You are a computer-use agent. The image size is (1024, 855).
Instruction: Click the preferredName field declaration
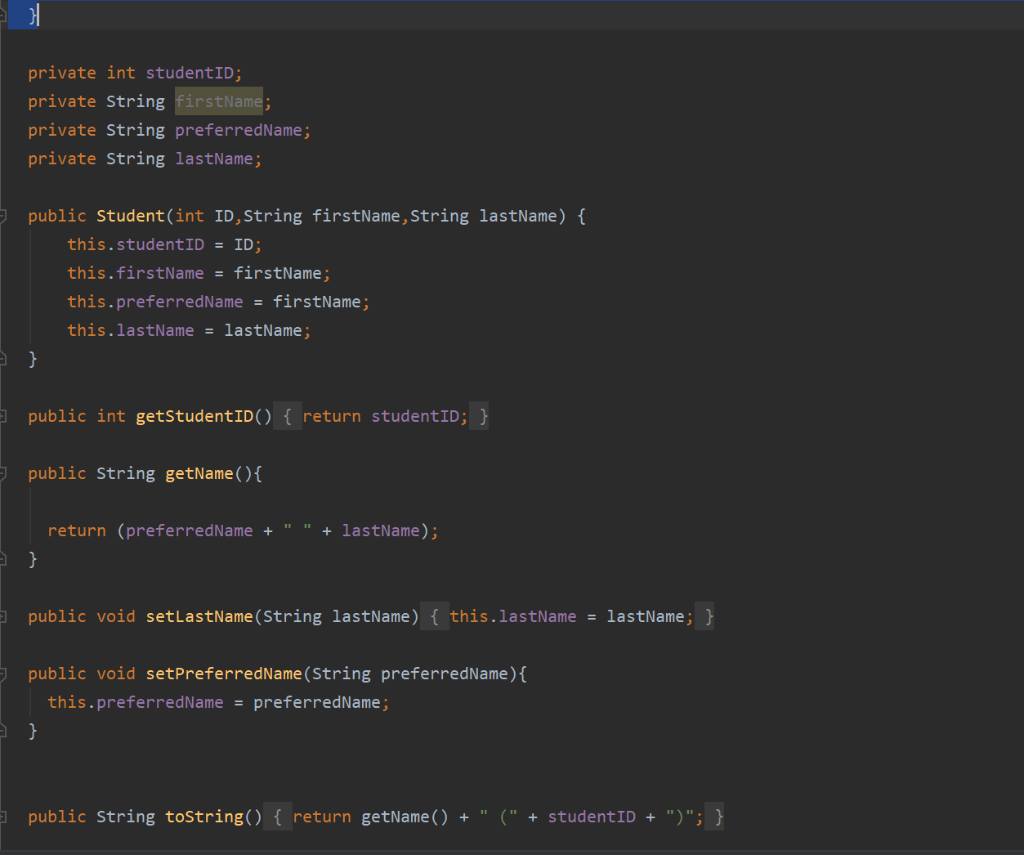239,129
